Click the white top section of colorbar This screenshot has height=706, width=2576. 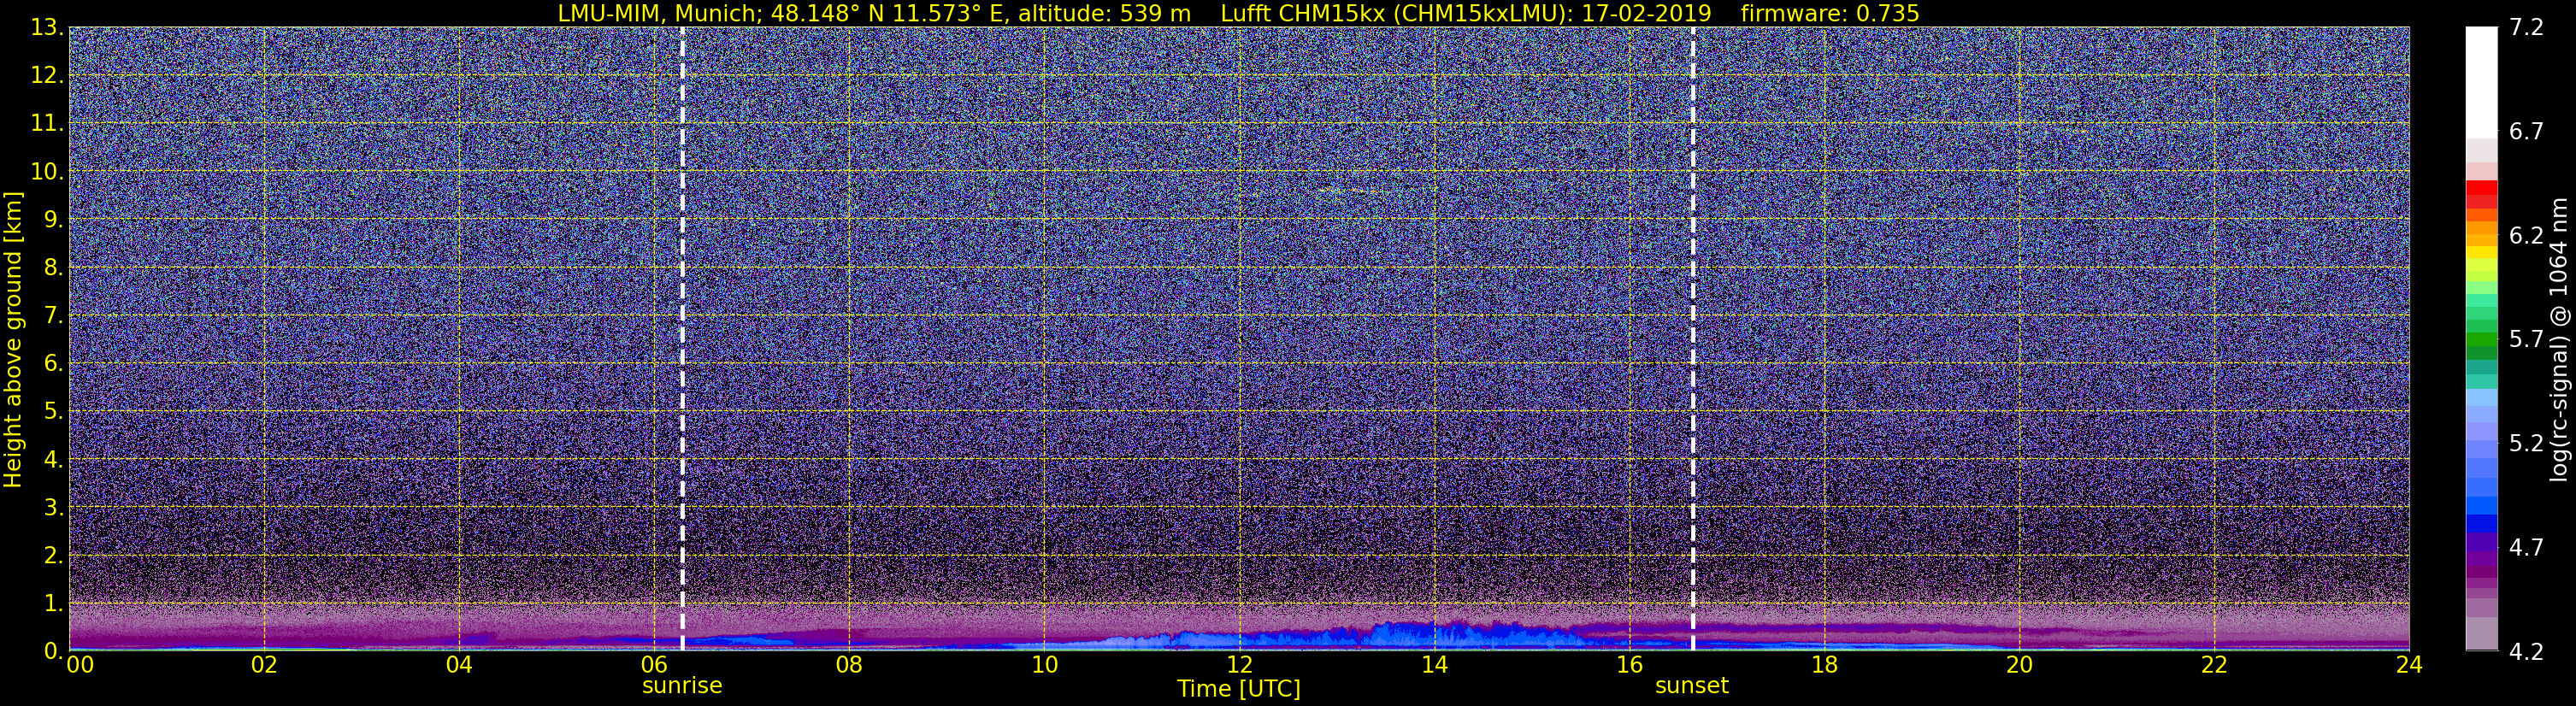pyautogui.click(x=2481, y=82)
